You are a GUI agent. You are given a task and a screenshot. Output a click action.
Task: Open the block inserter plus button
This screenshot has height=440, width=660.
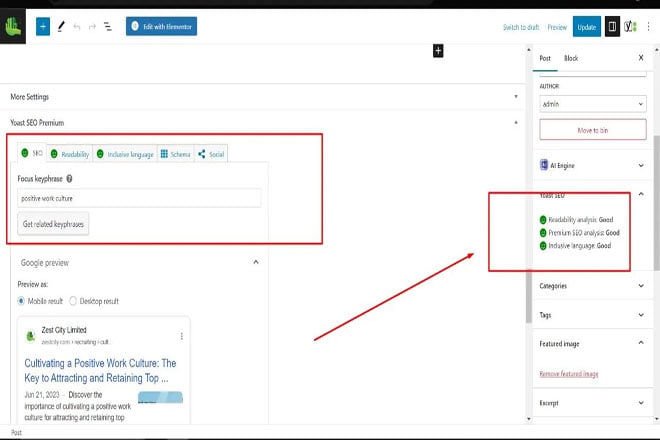43,27
